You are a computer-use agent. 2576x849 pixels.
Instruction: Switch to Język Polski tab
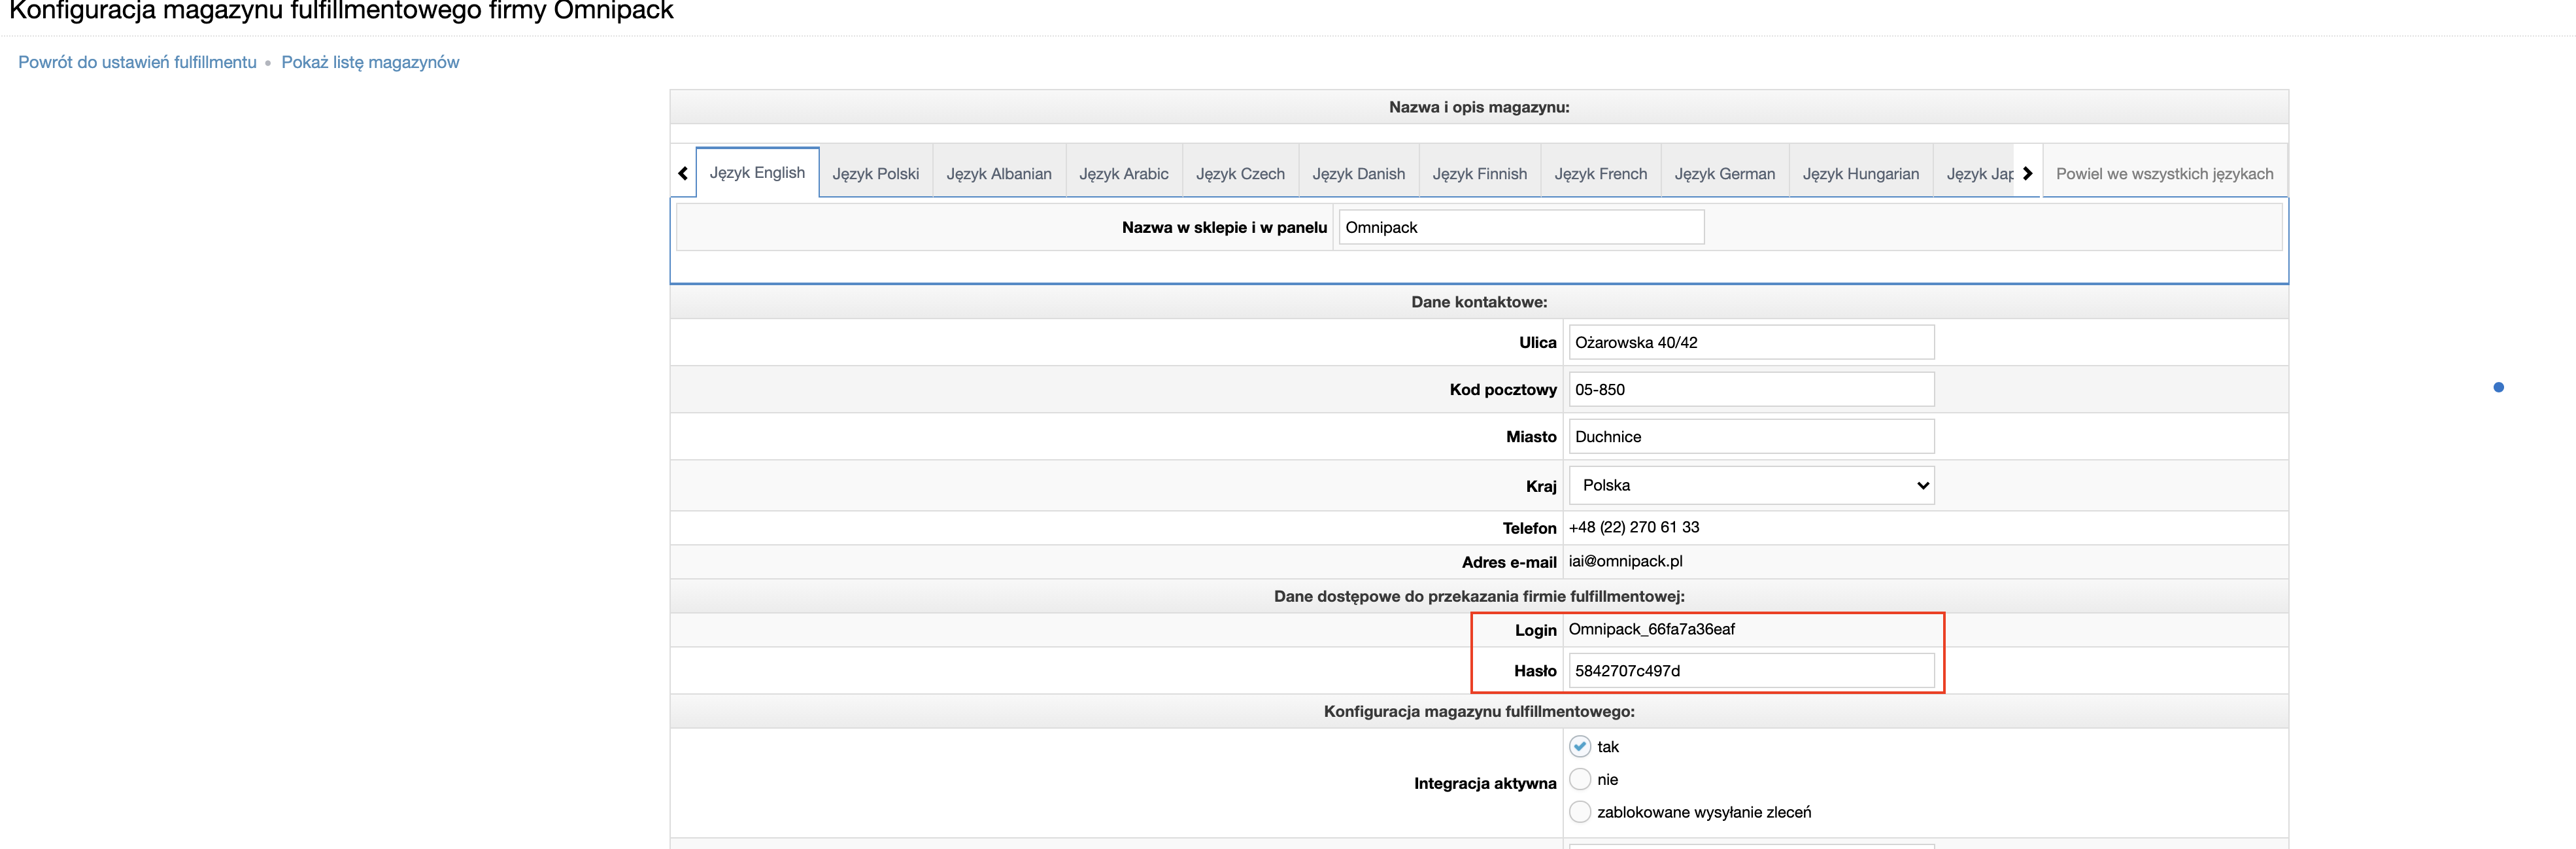coord(875,174)
